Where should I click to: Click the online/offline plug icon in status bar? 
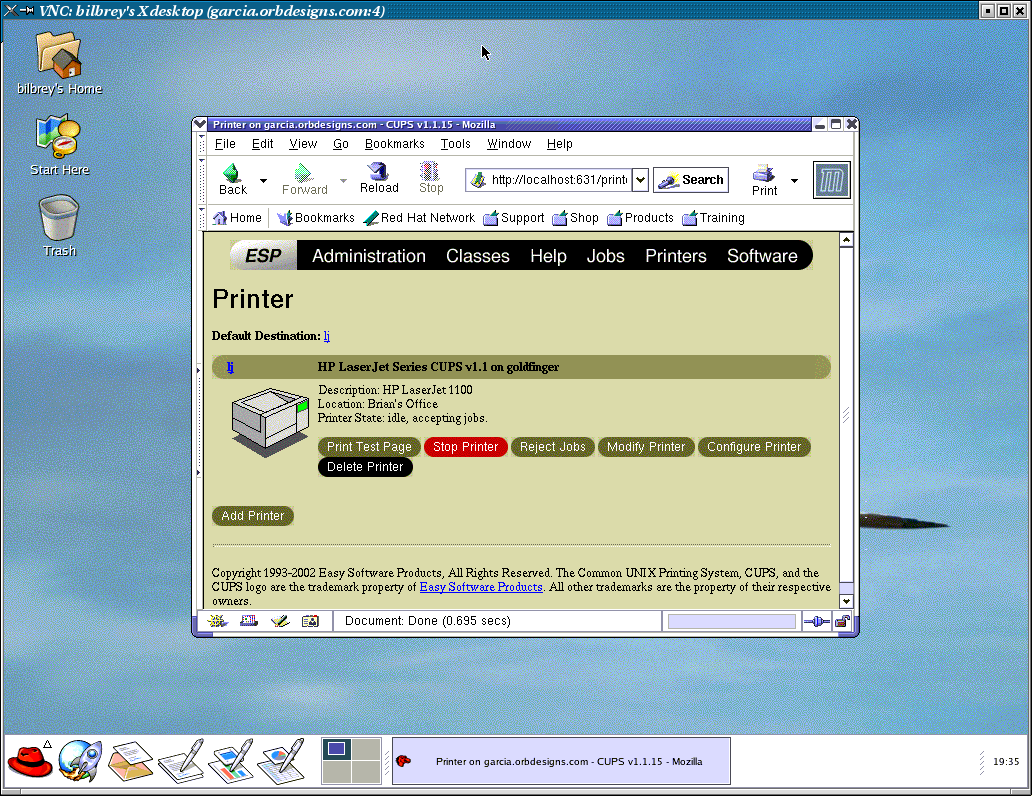(816, 621)
